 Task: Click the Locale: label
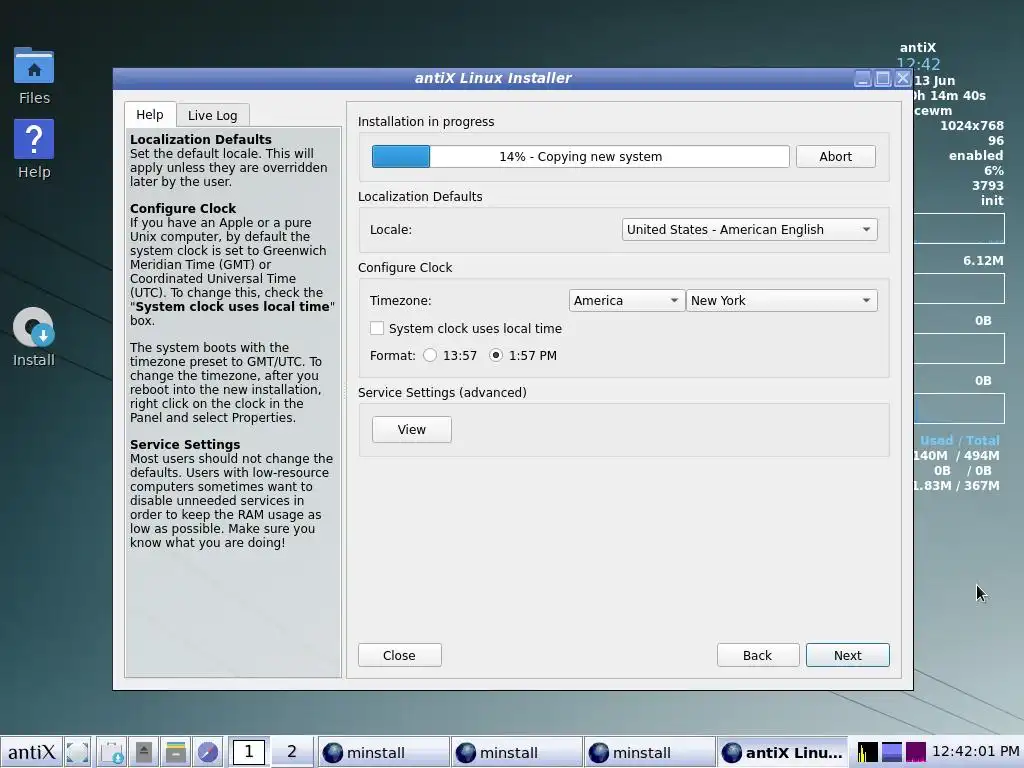click(x=391, y=230)
